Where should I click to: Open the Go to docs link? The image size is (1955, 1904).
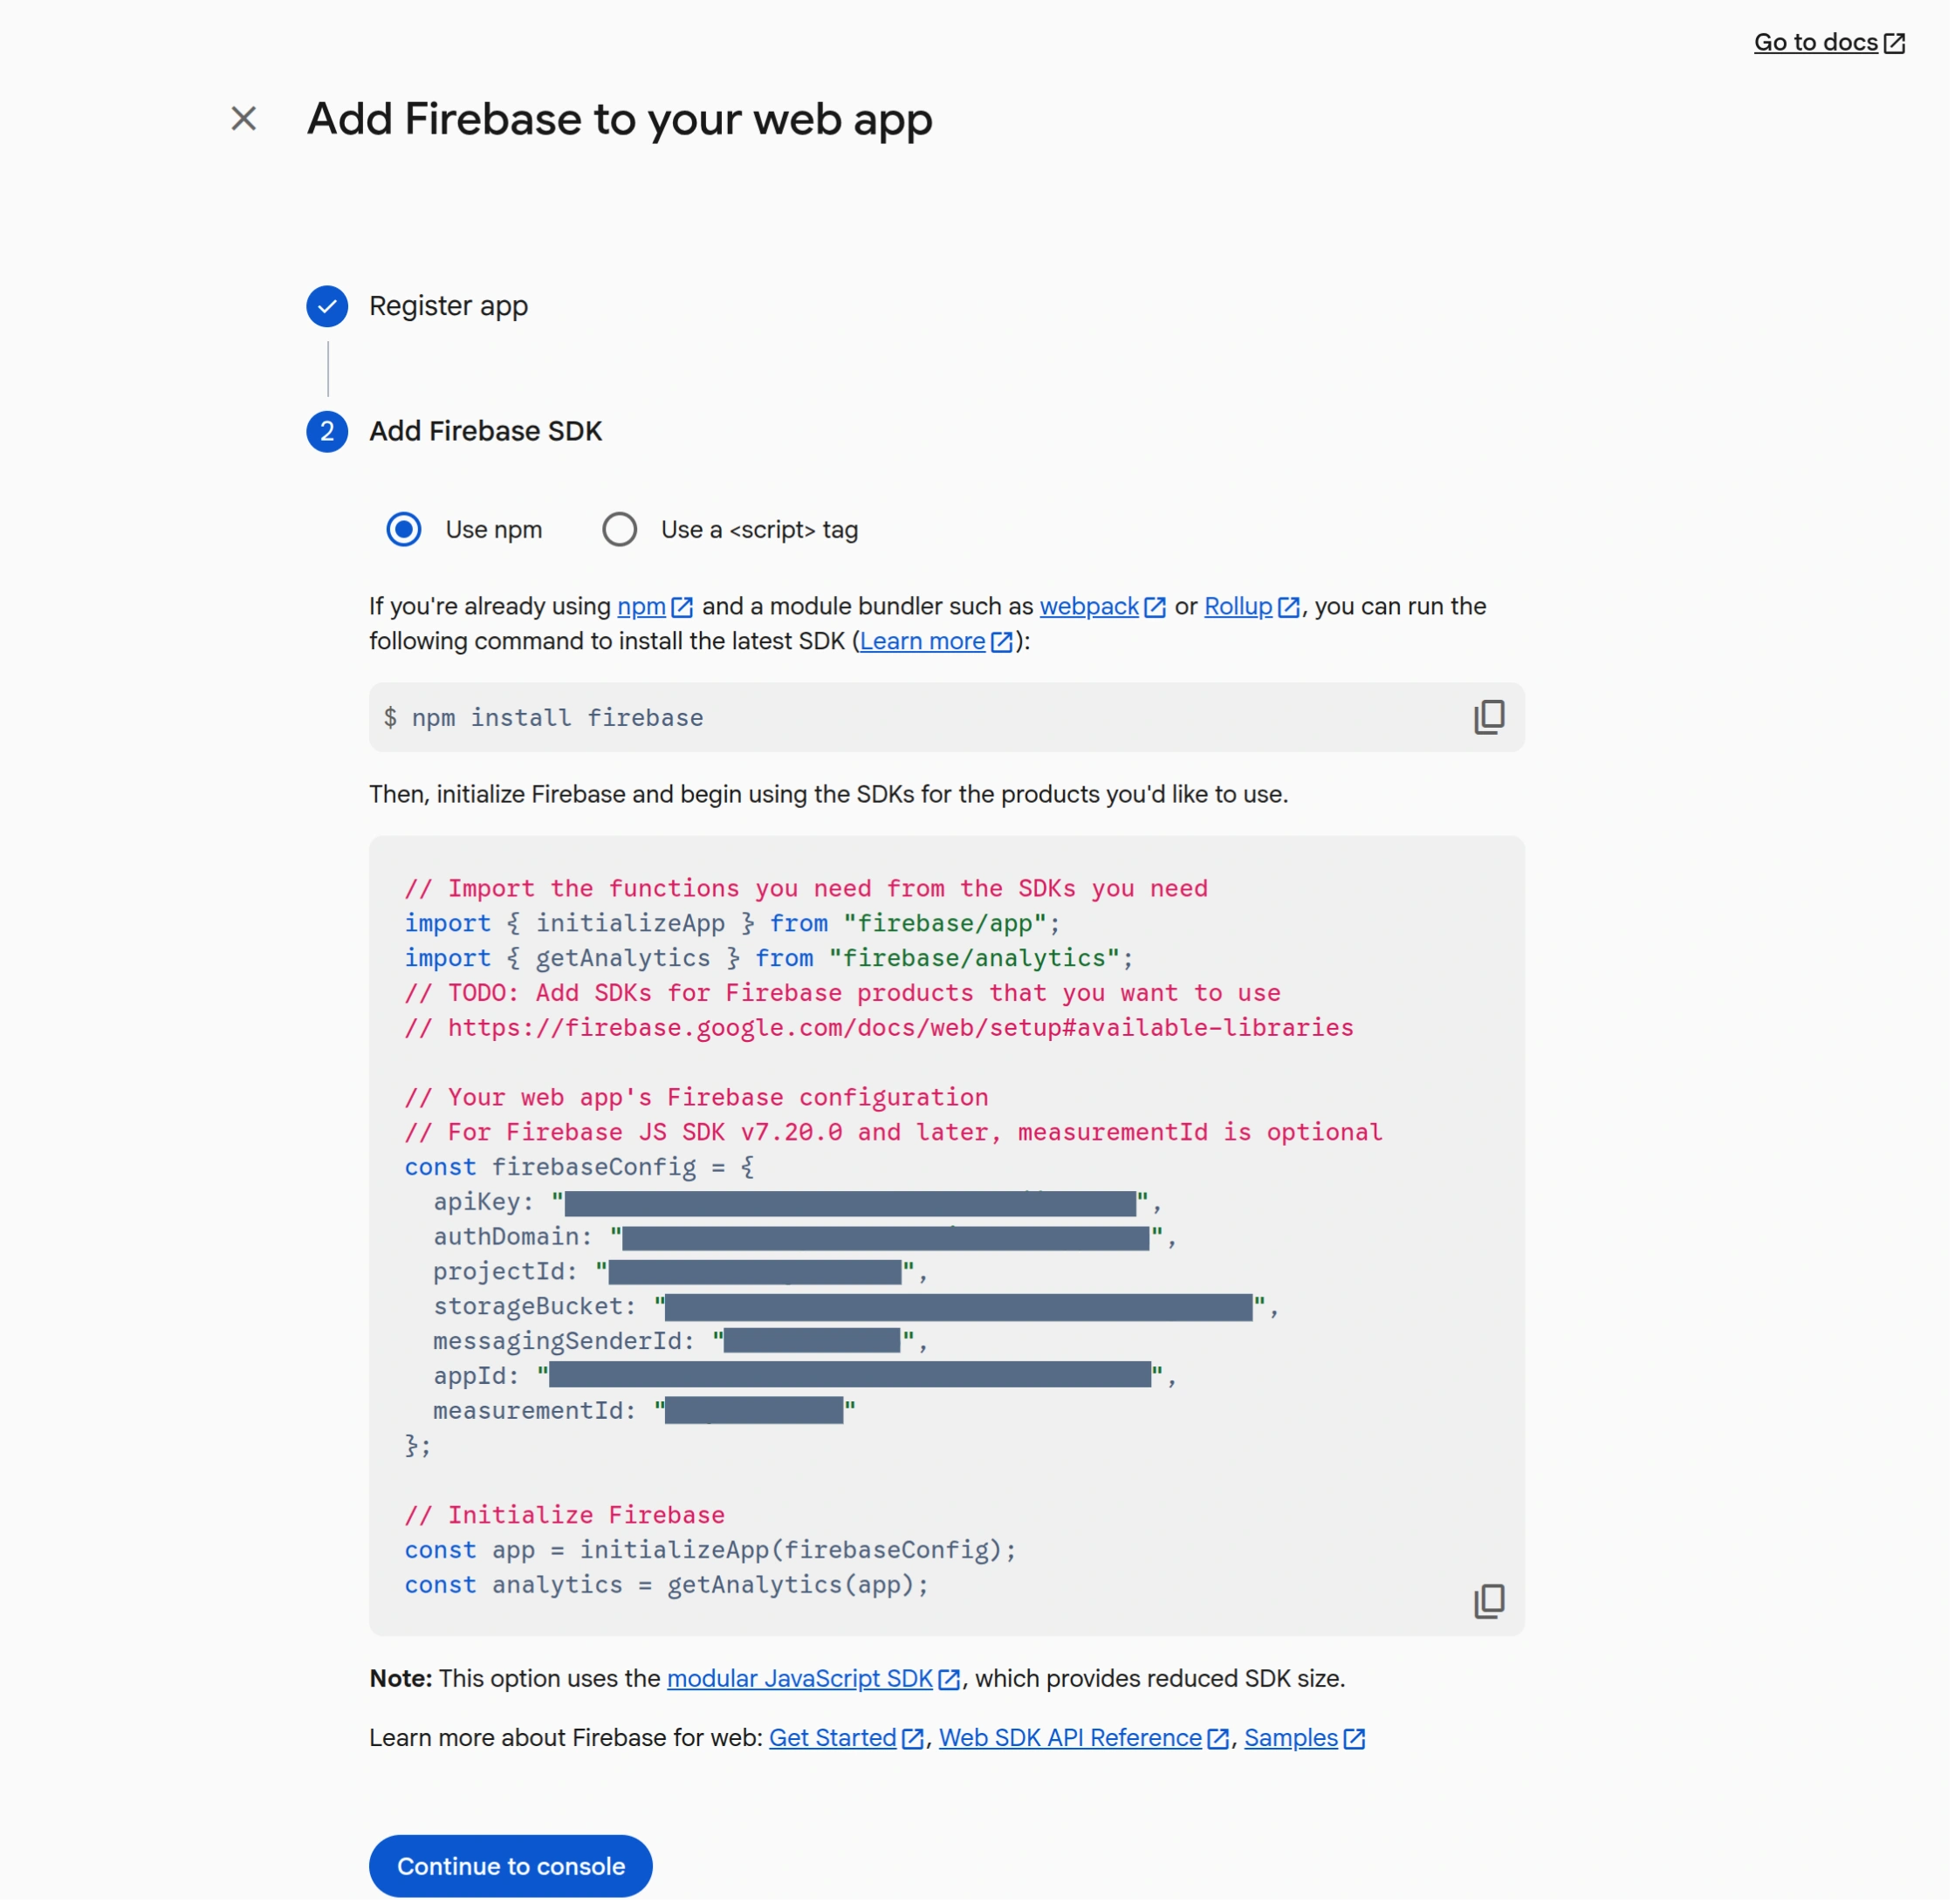point(1820,42)
